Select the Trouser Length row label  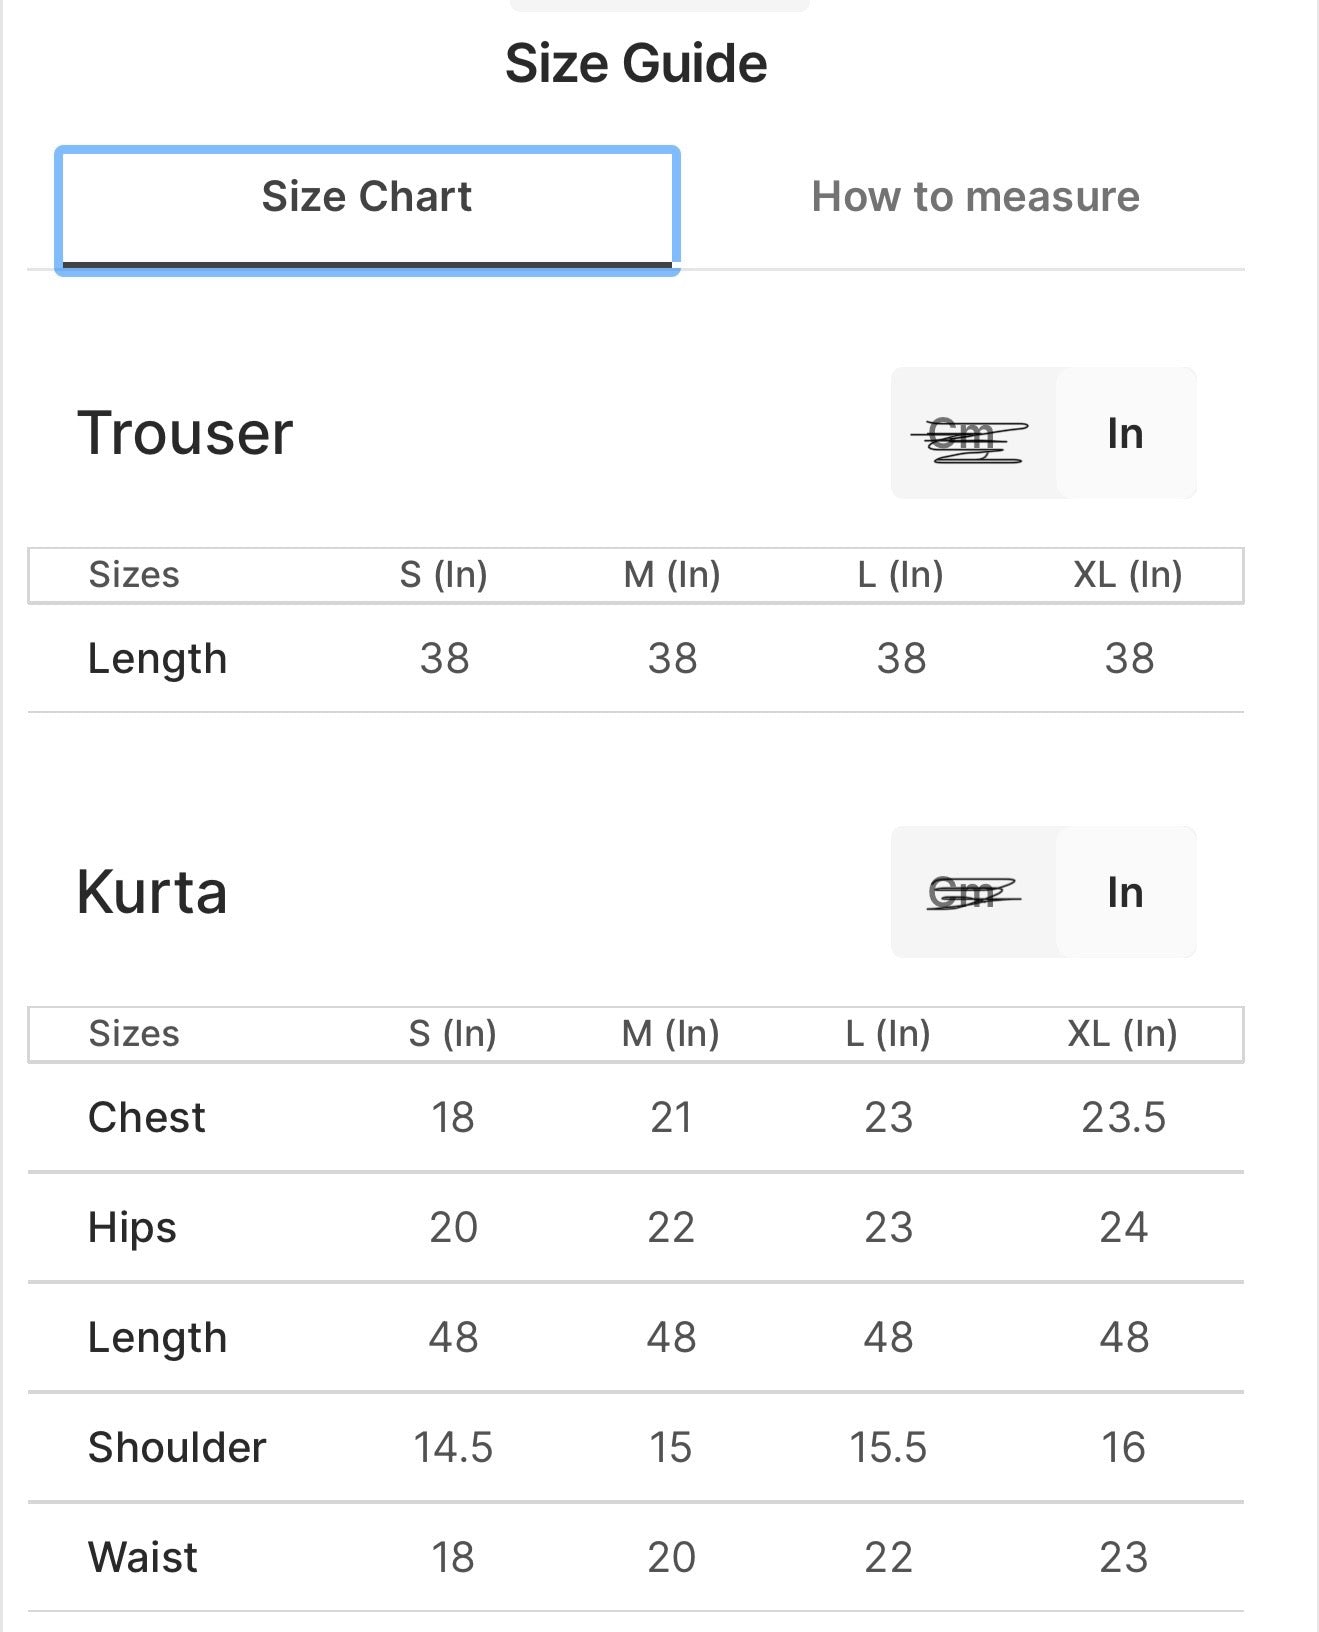(x=158, y=659)
